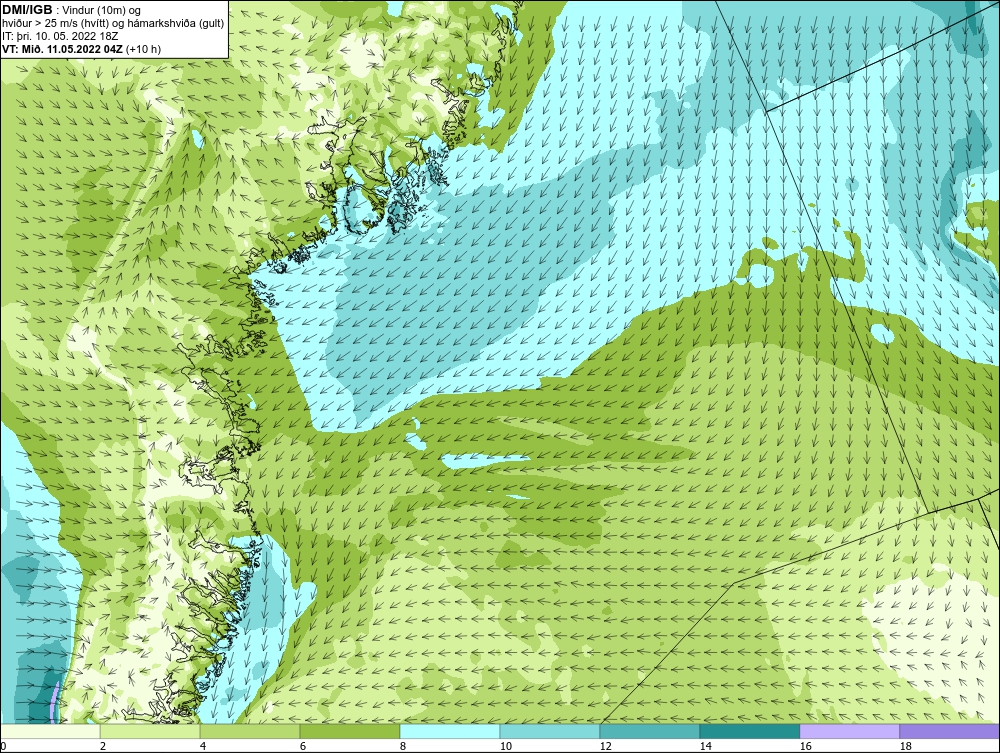1000x753 pixels.
Task: Click the 8–10 m/s light cyan swatch
Action: tap(450, 731)
